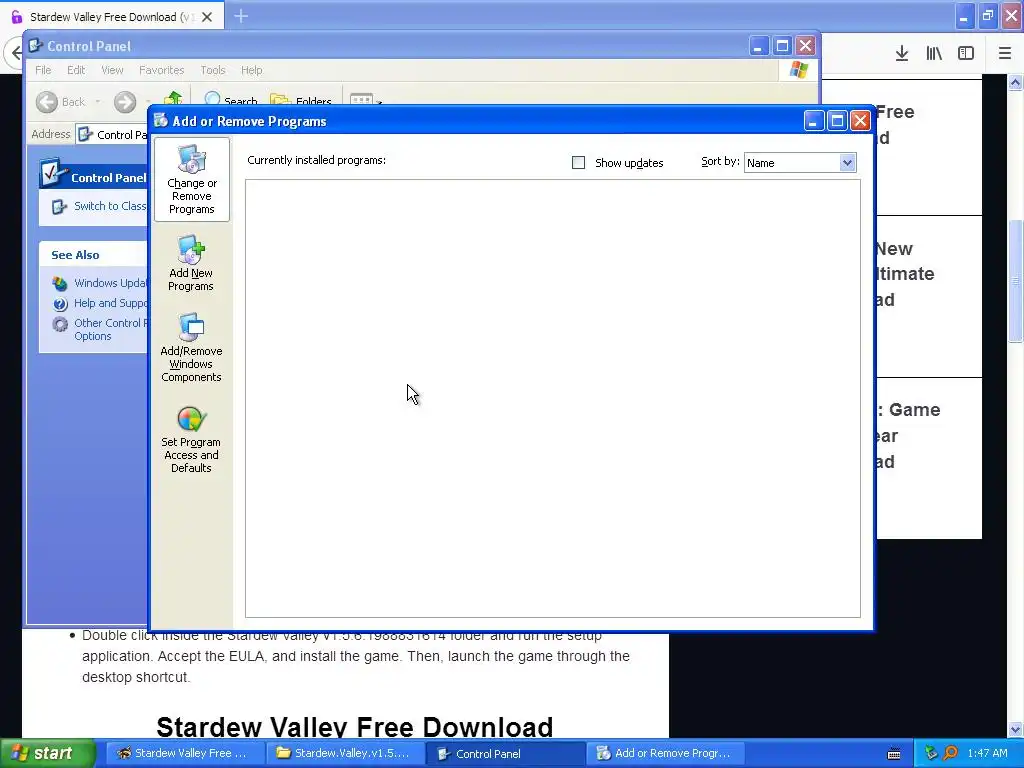The width and height of the screenshot is (1024, 768).
Task: Click the on-screen keyboard tray icon
Action: pyautogui.click(x=894, y=754)
